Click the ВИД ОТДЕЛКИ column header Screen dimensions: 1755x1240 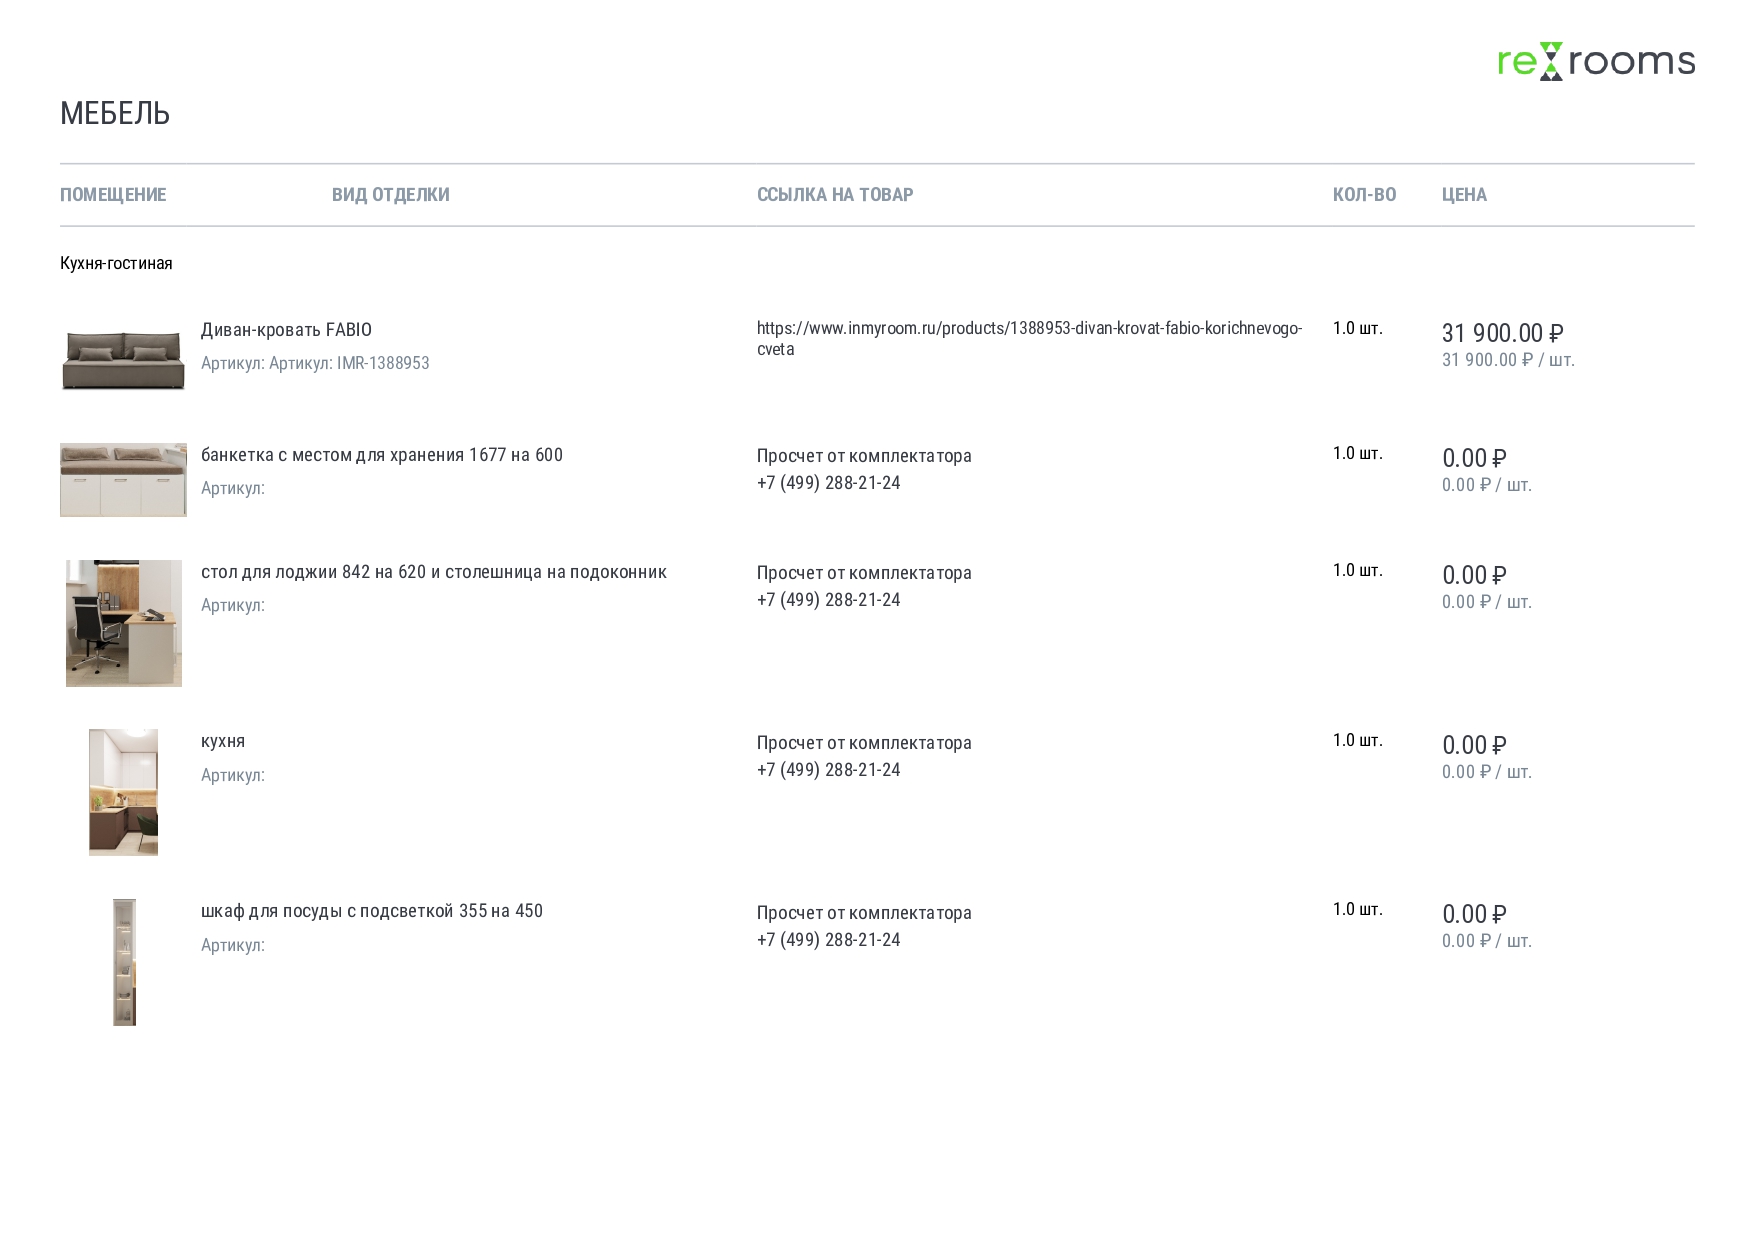click(390, 195)
